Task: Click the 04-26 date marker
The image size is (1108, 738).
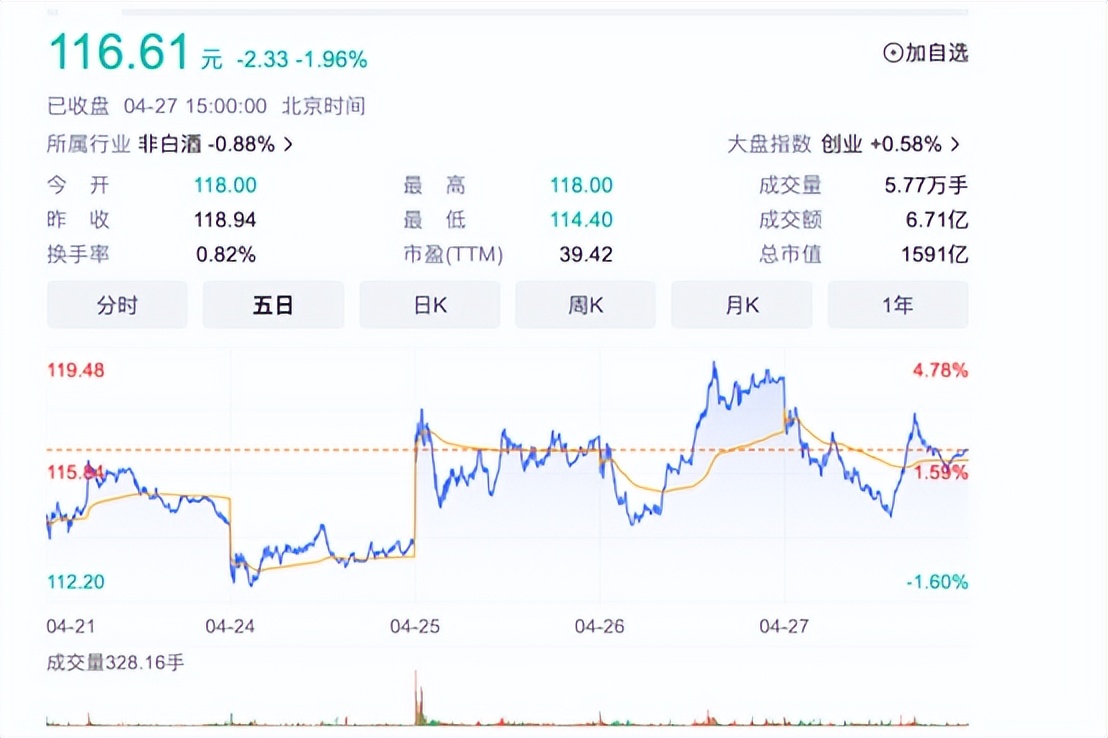Action: coord(599,626)
